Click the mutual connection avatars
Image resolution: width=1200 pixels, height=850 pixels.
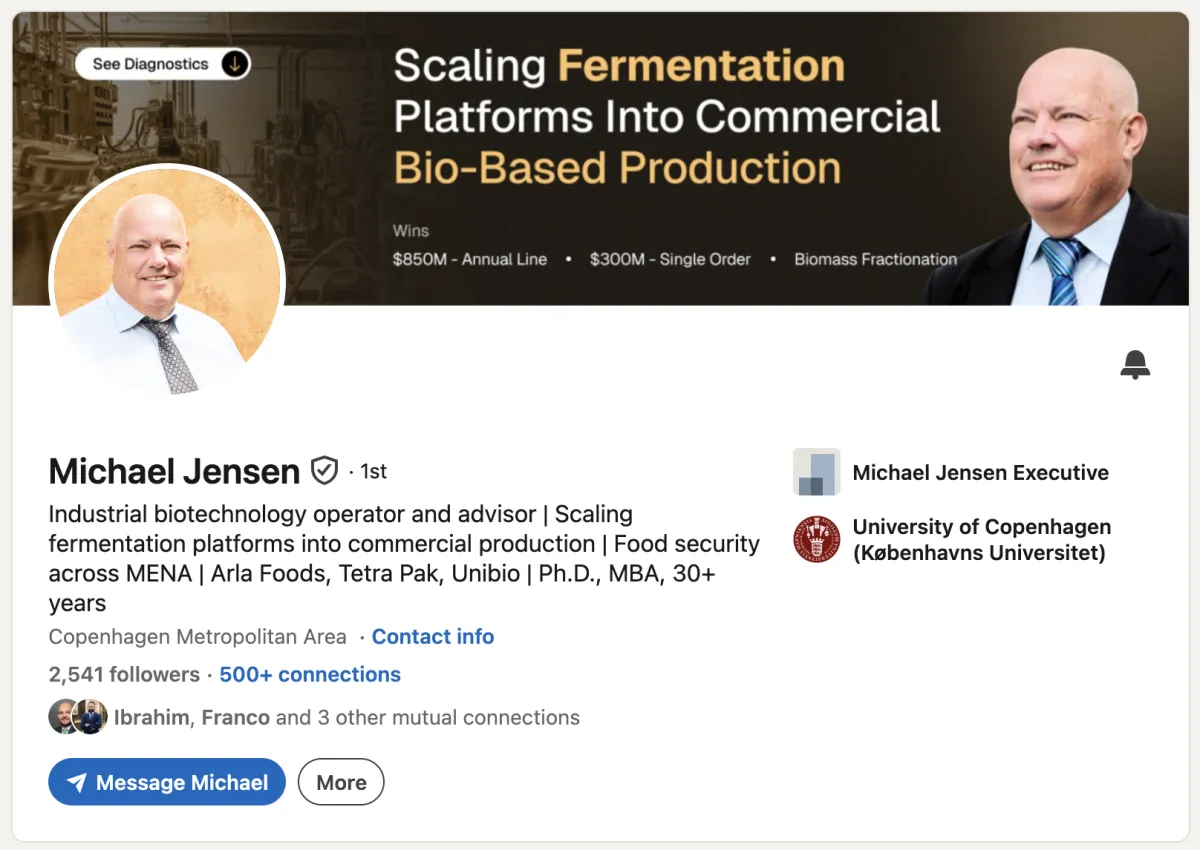[78, 717]
